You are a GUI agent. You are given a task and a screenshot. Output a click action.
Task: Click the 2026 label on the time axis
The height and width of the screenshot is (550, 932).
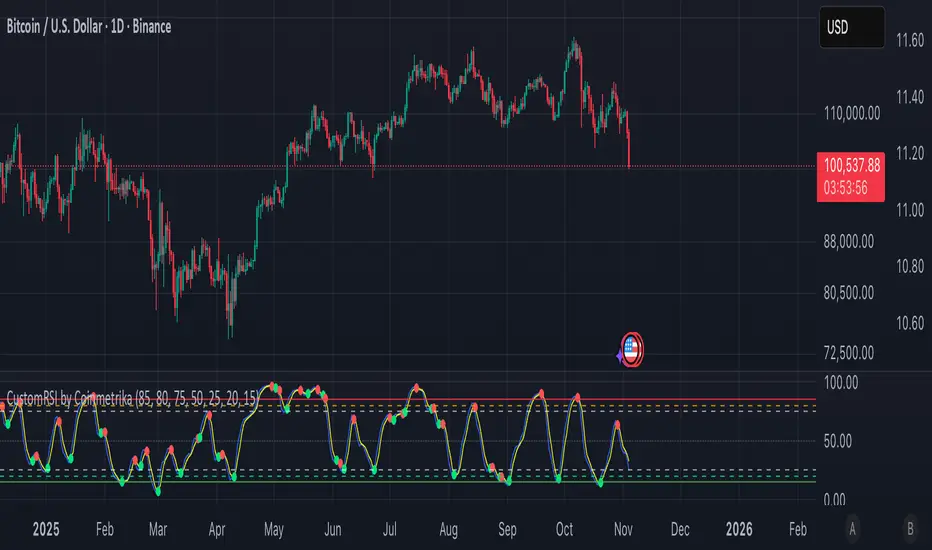point(739,529)
